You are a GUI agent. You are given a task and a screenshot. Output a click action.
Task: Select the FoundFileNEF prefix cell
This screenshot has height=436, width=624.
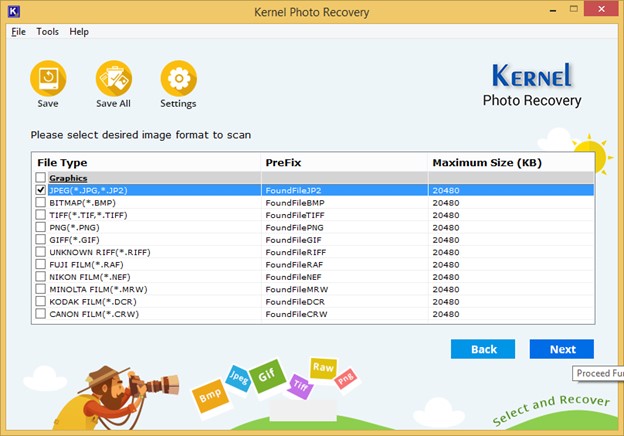[x=345, y=277]
